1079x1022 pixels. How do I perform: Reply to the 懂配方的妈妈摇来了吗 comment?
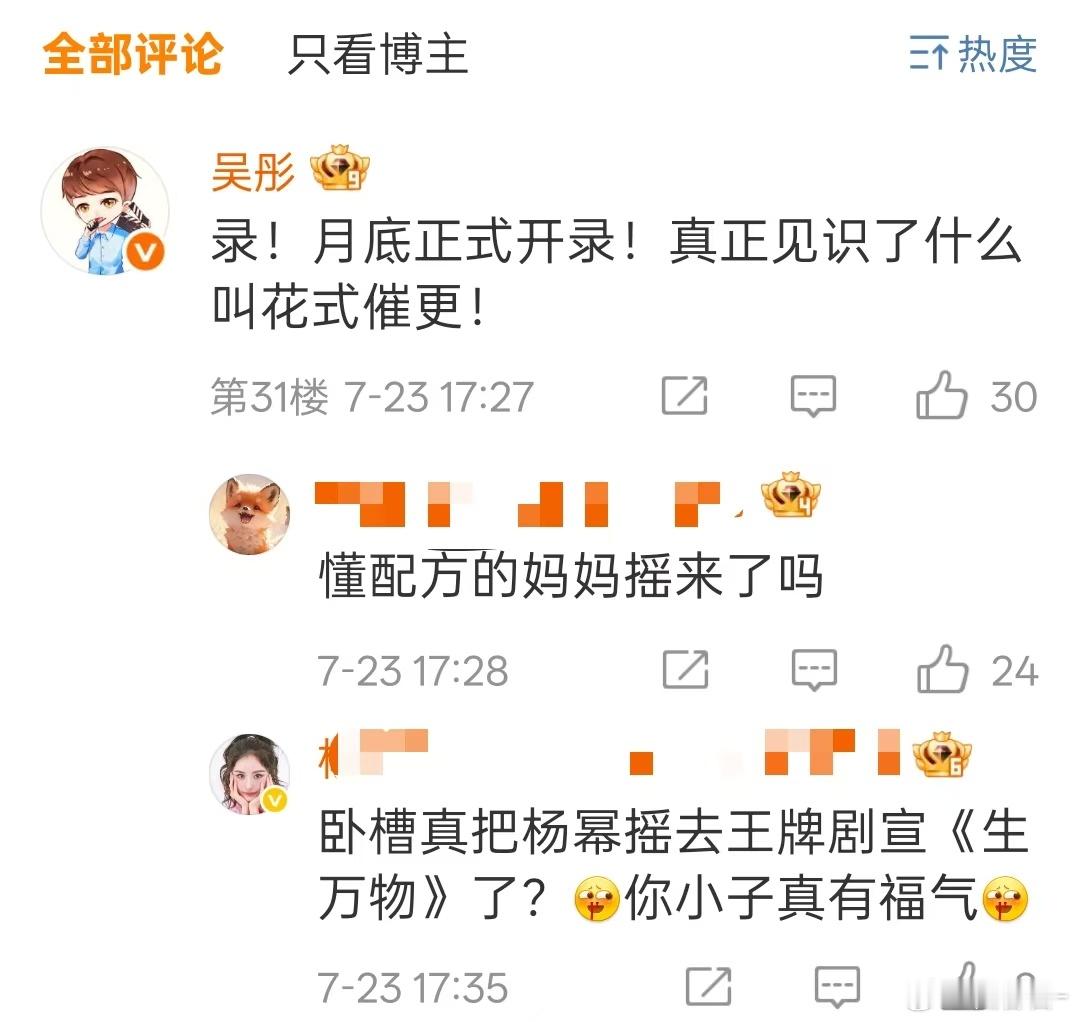[814, 670]
